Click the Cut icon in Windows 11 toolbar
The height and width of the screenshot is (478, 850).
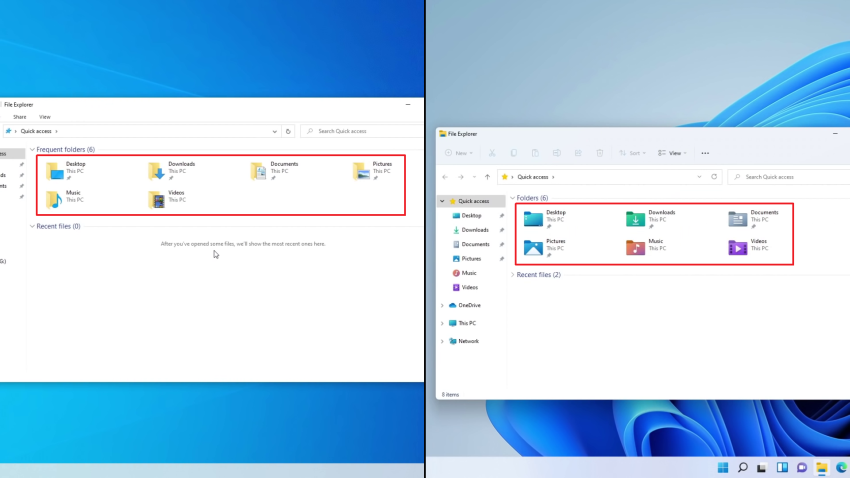492,153
